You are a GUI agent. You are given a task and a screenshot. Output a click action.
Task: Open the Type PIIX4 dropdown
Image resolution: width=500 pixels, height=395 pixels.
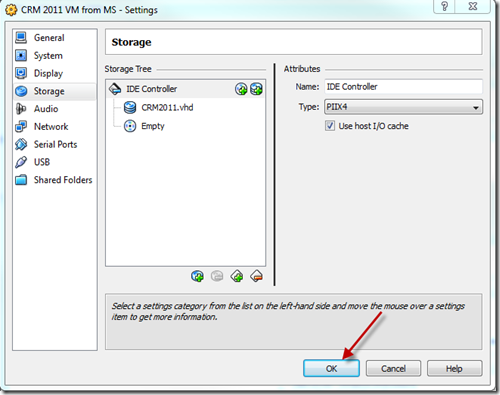[x=403, y=107]
